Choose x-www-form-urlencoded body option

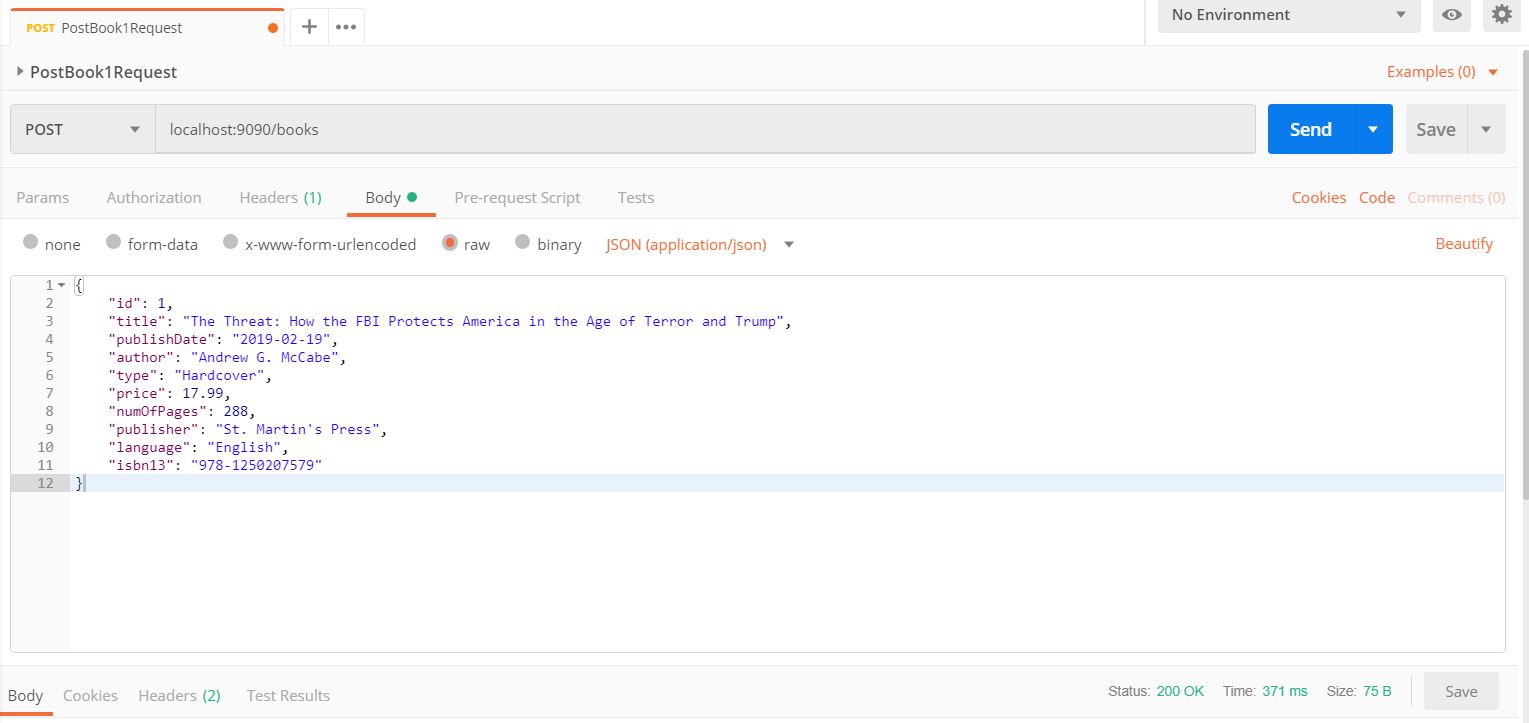coord(231,243)
